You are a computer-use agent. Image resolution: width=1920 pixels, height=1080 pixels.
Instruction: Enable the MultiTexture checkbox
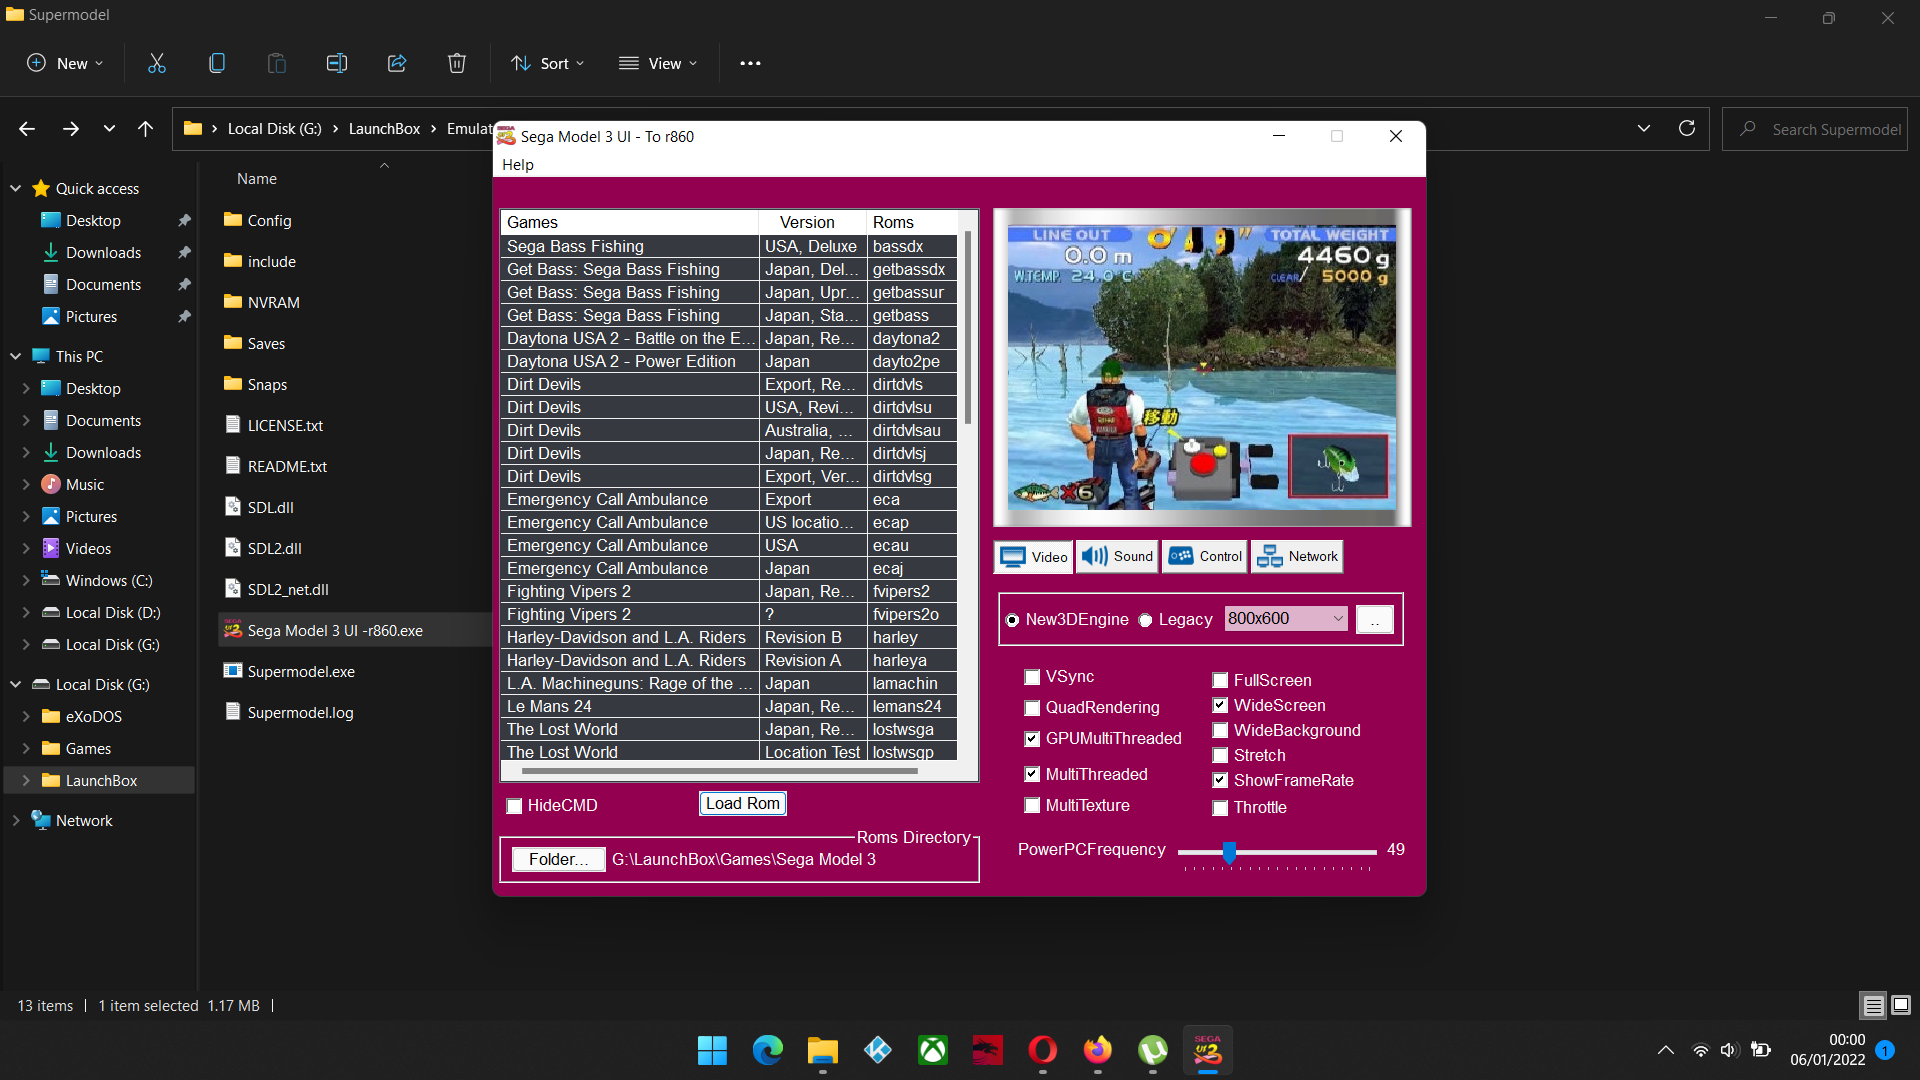point(1032,805)
